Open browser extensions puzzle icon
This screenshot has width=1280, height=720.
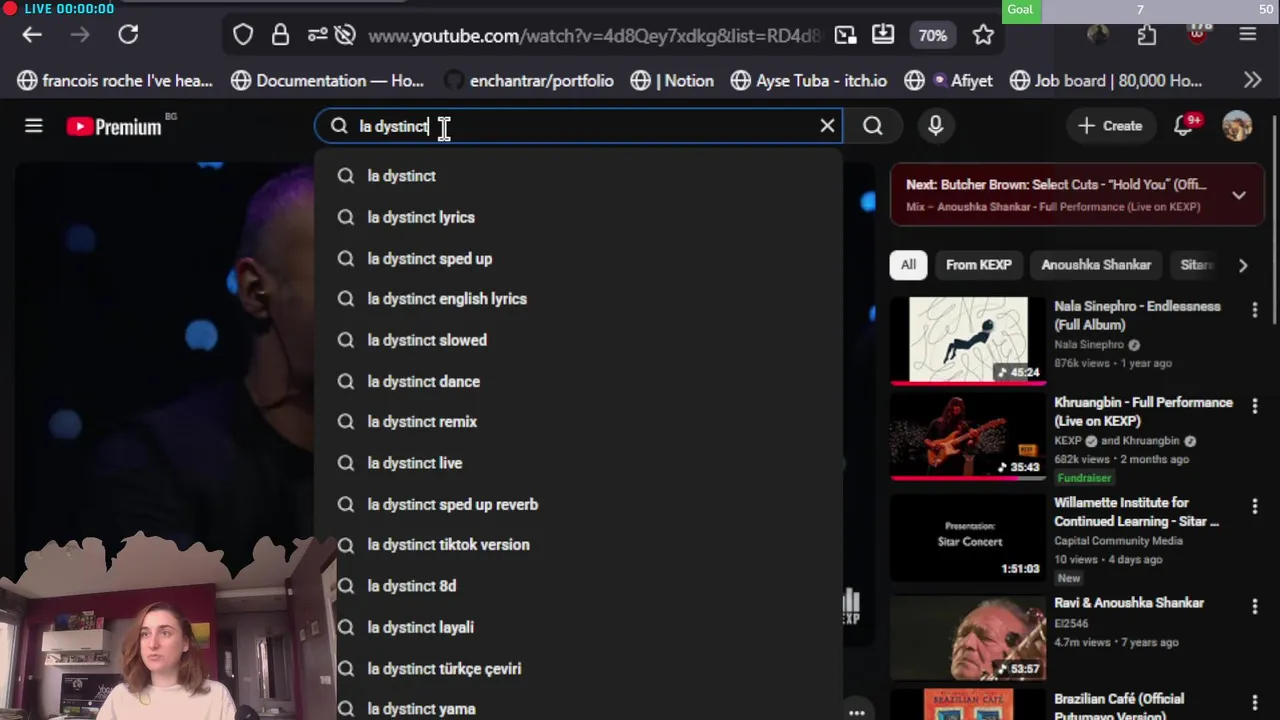[x=1147, y=35]
